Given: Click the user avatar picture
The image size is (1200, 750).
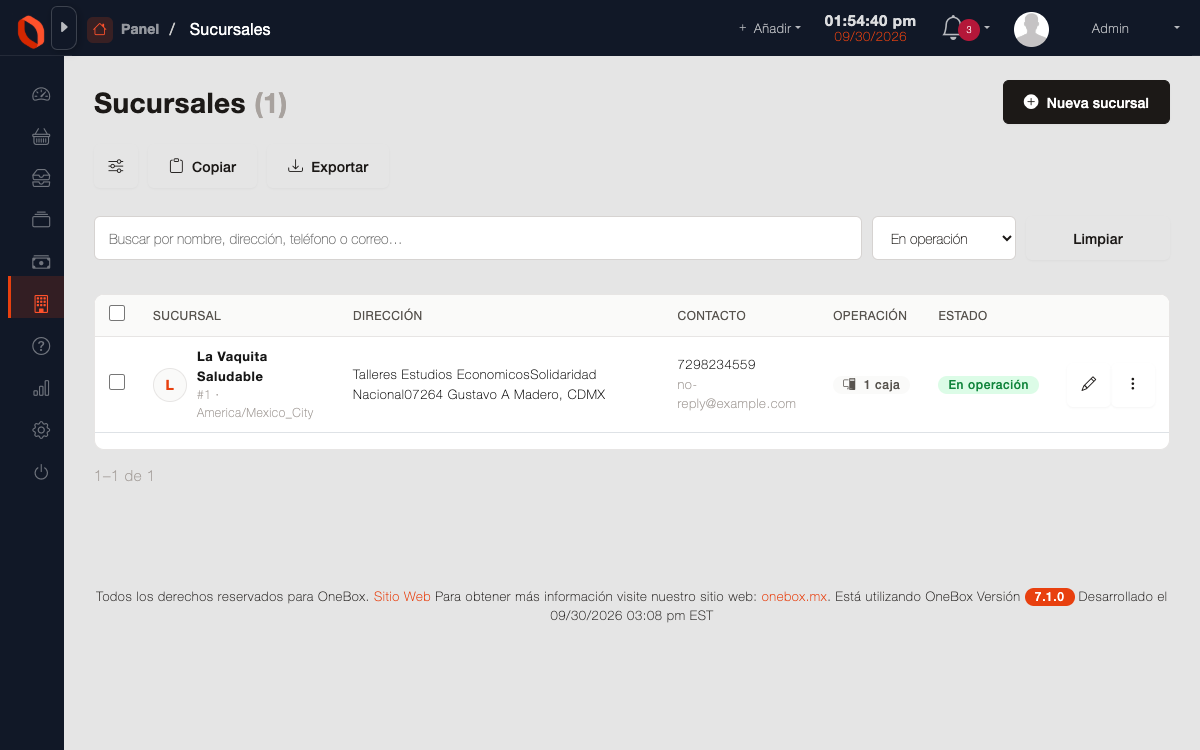Looking at the screenshot, I should tap(1031, 29).
